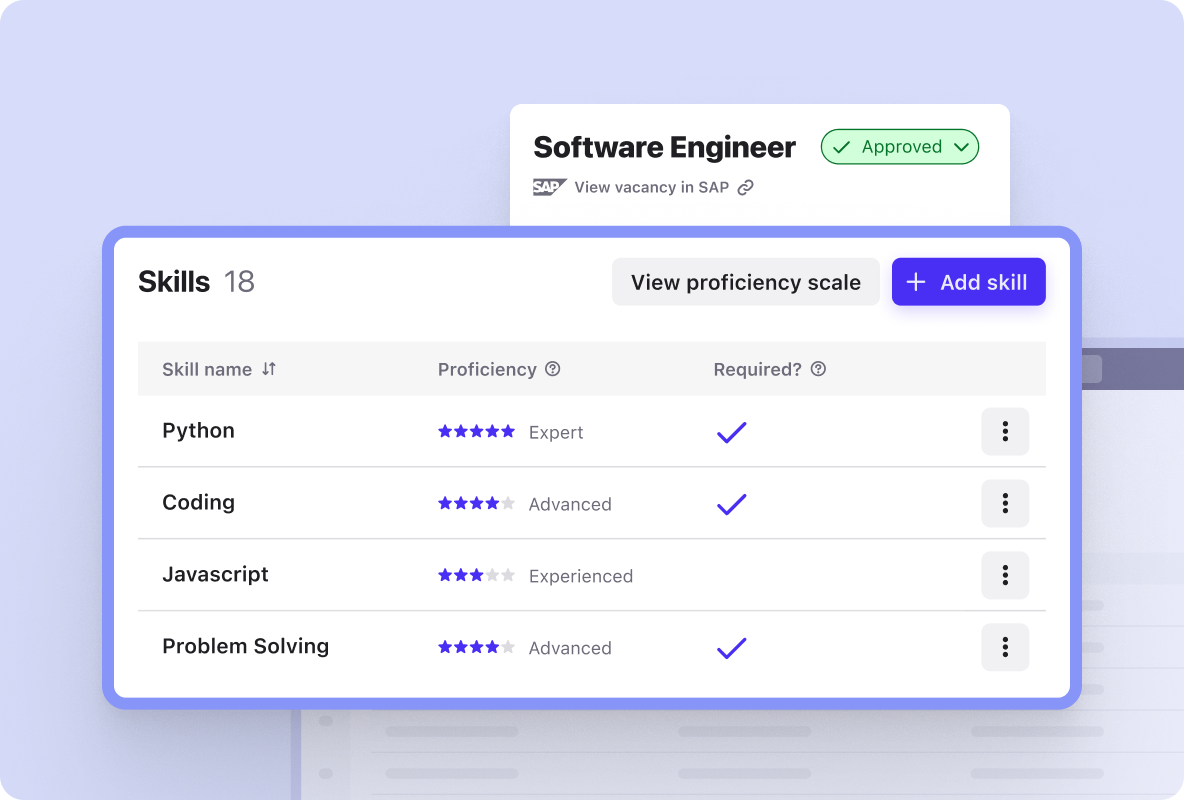Click the Proficiency column header
This screenshot has width=1184, height=800.
tap(487, 369)
